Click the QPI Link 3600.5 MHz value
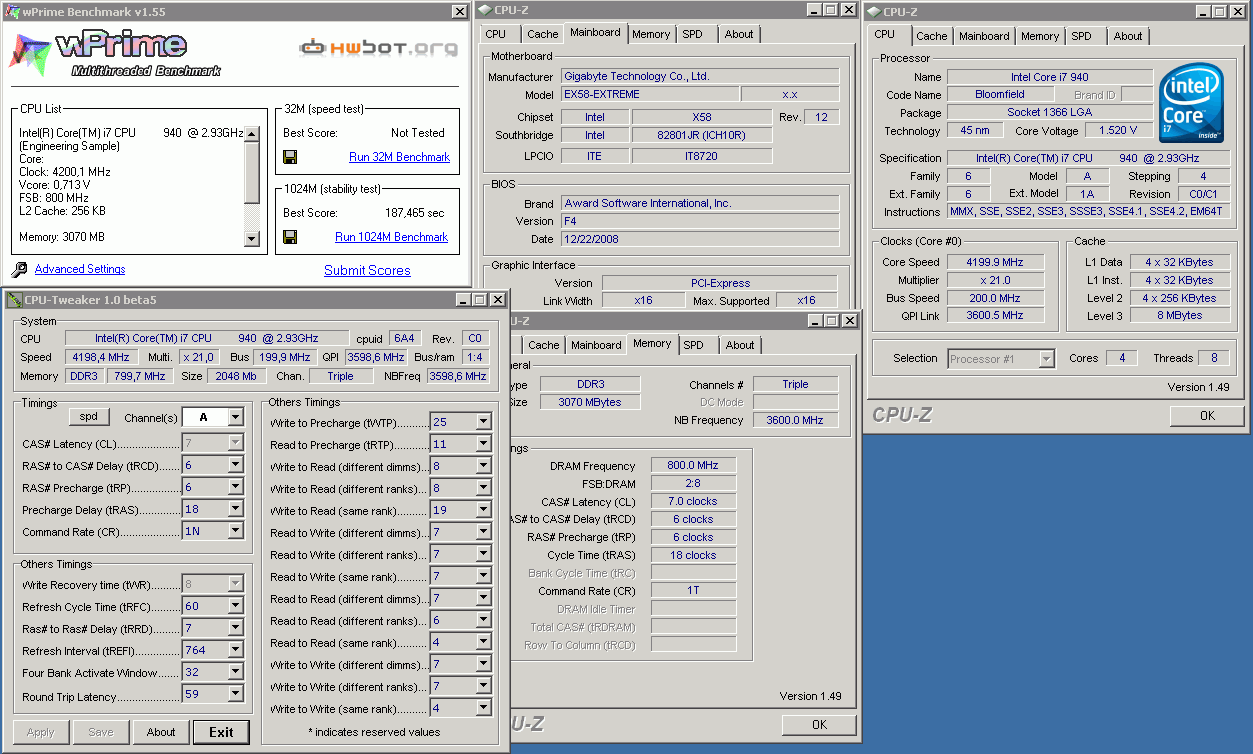This screenshot has height=754, width=1253. (x=995, y=315)
